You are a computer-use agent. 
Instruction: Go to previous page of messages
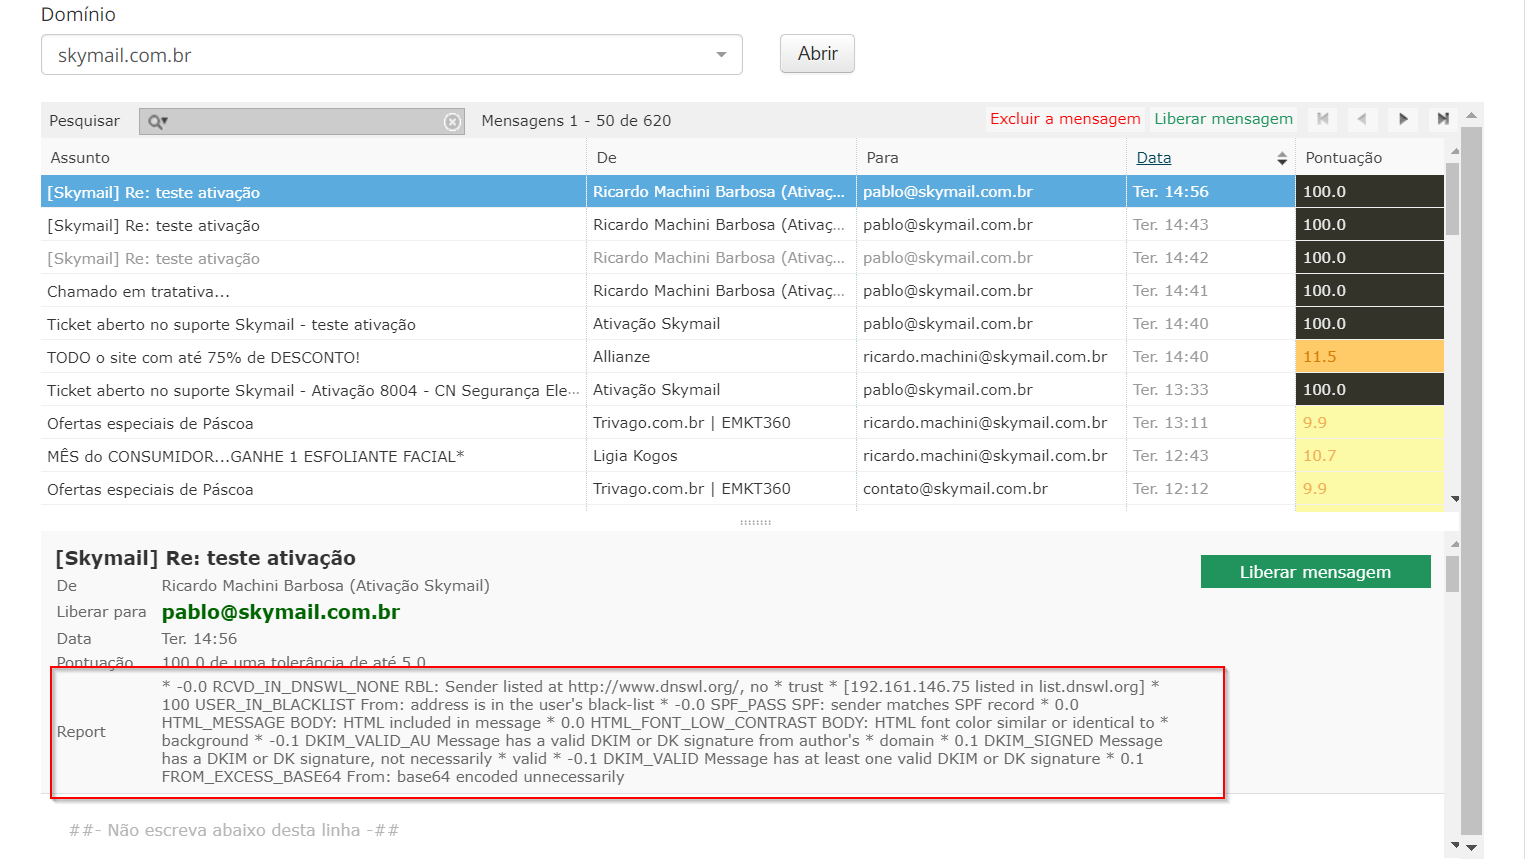(1362, 119)
